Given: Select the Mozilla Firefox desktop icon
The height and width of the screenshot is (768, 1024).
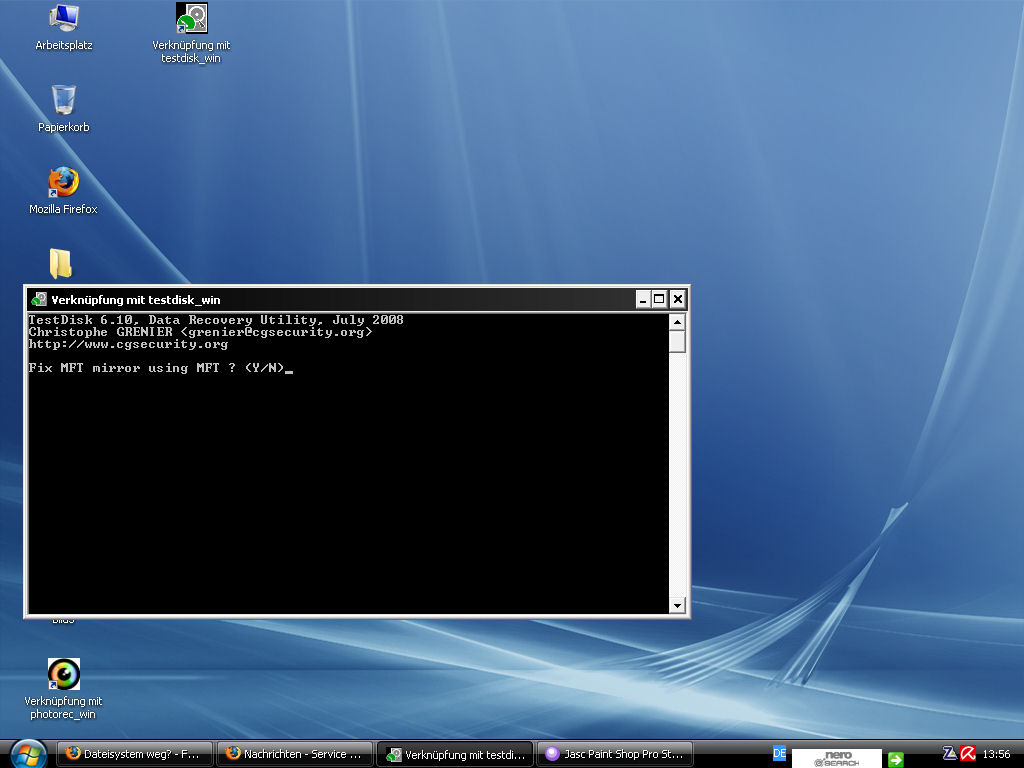Looking at the screenshot, I should click(63, 191).
